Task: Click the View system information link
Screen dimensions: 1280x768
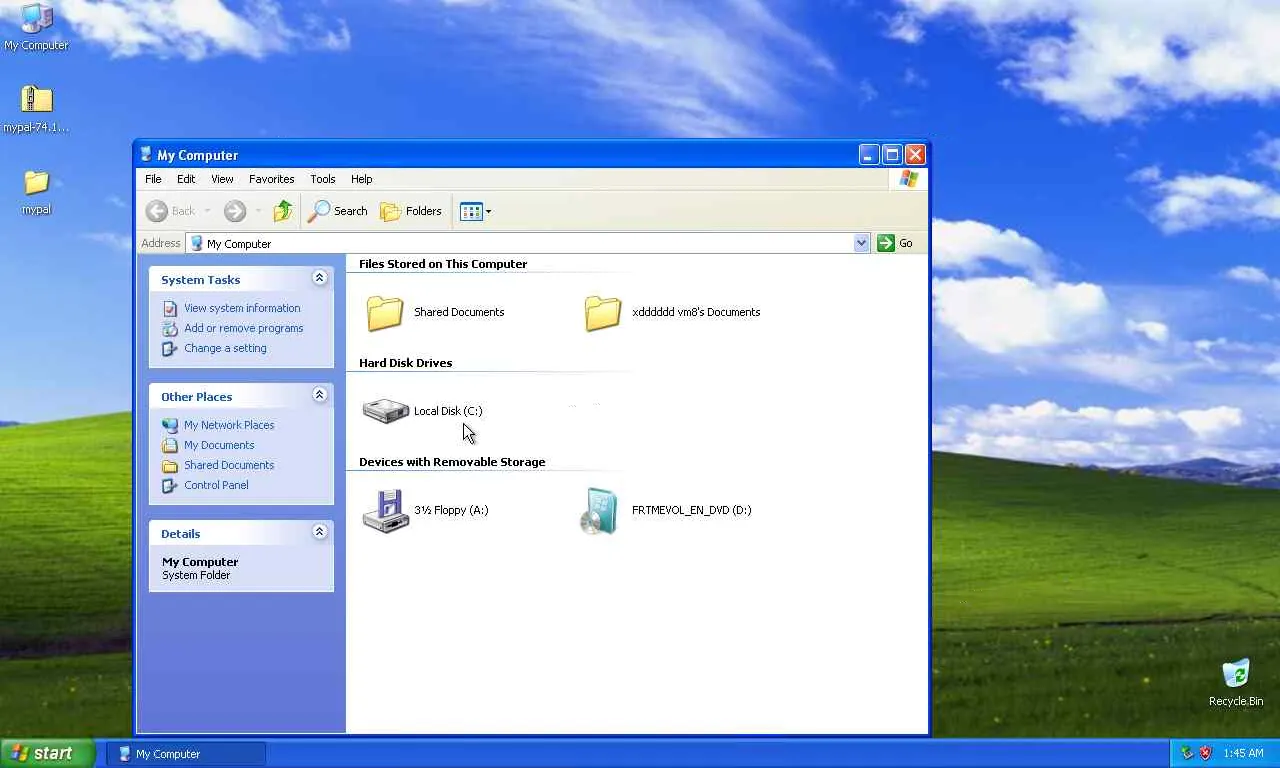Action: (x=242, y=308)
